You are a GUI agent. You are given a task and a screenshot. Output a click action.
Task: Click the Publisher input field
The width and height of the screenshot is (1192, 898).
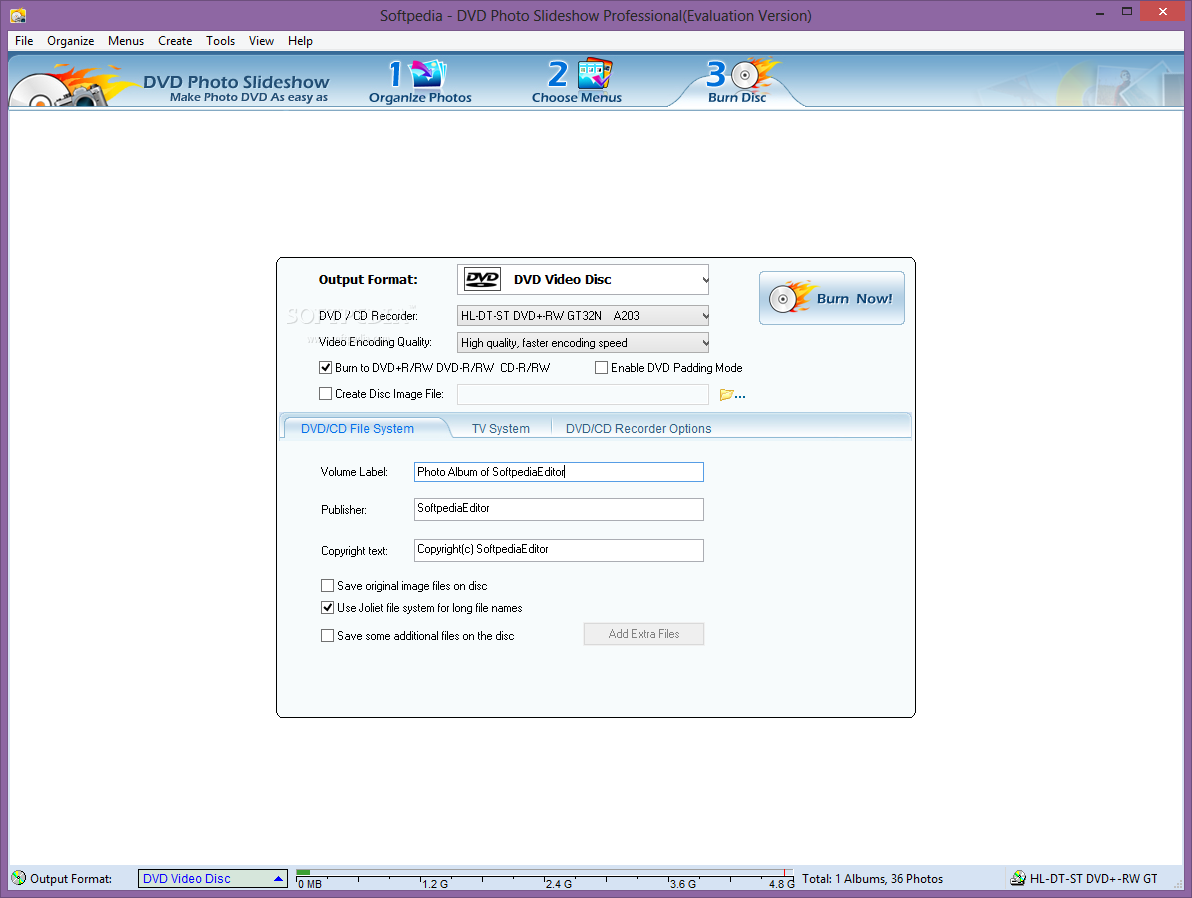point(559,509)
